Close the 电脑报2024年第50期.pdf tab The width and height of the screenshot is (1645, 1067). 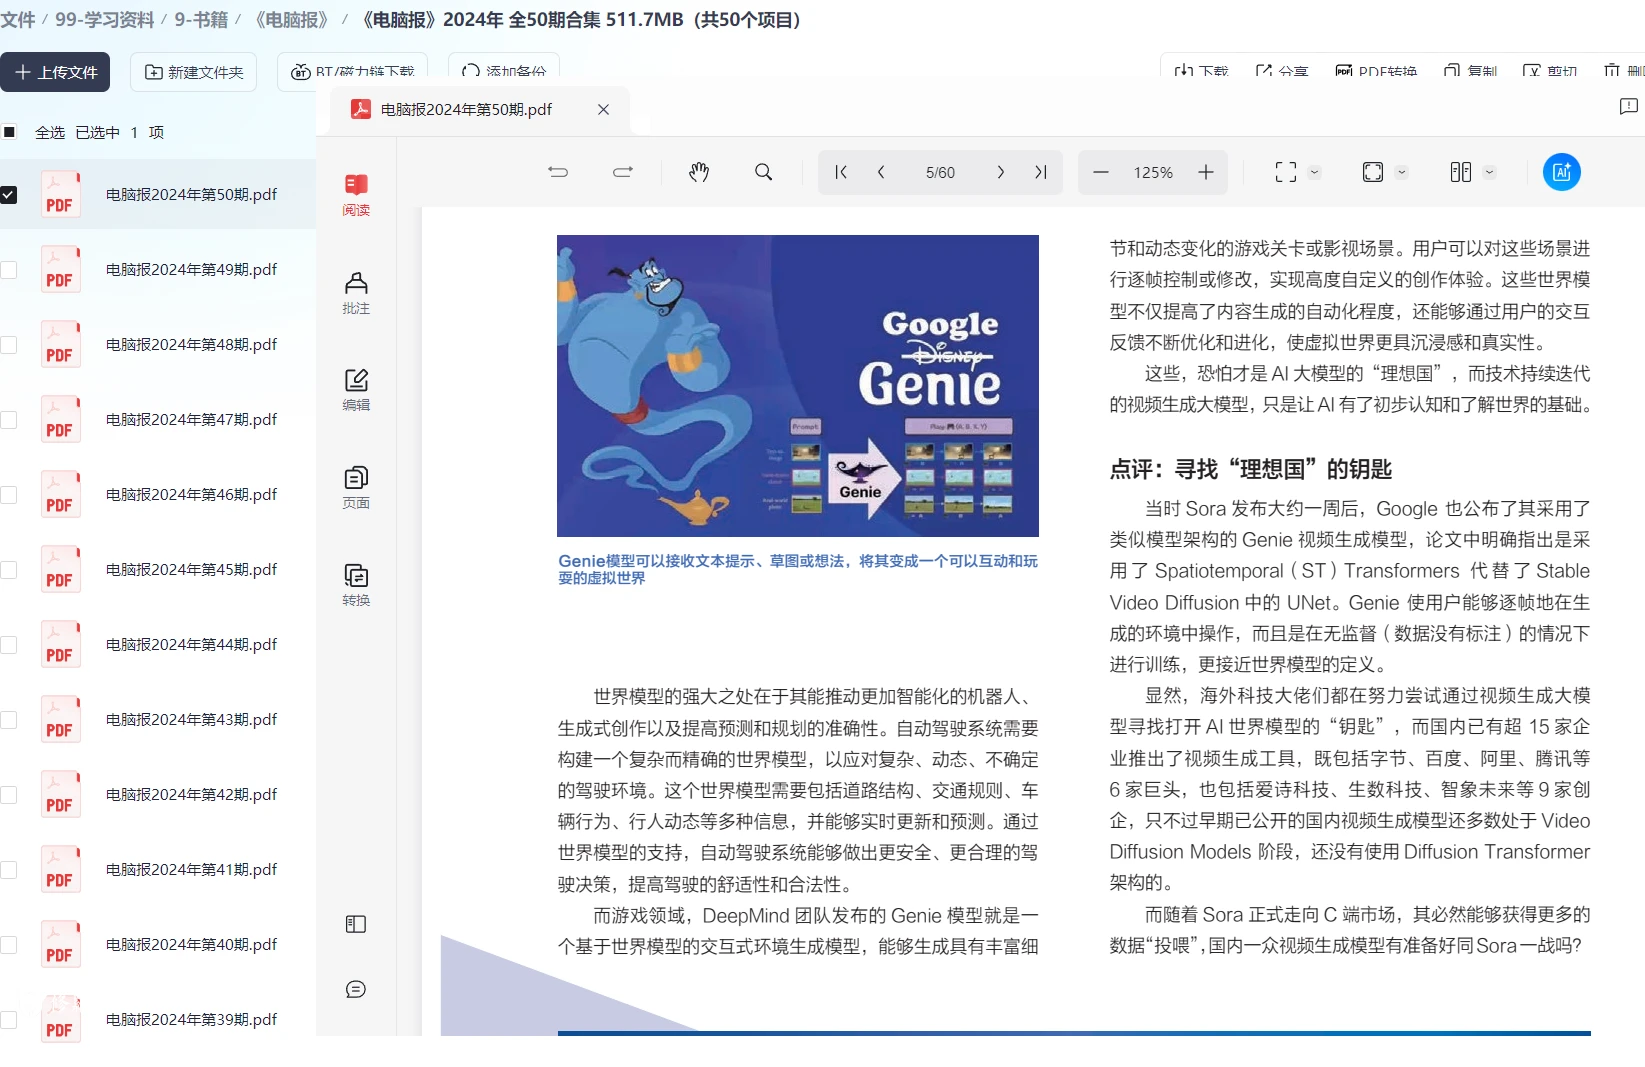click(x=603, y=109)
